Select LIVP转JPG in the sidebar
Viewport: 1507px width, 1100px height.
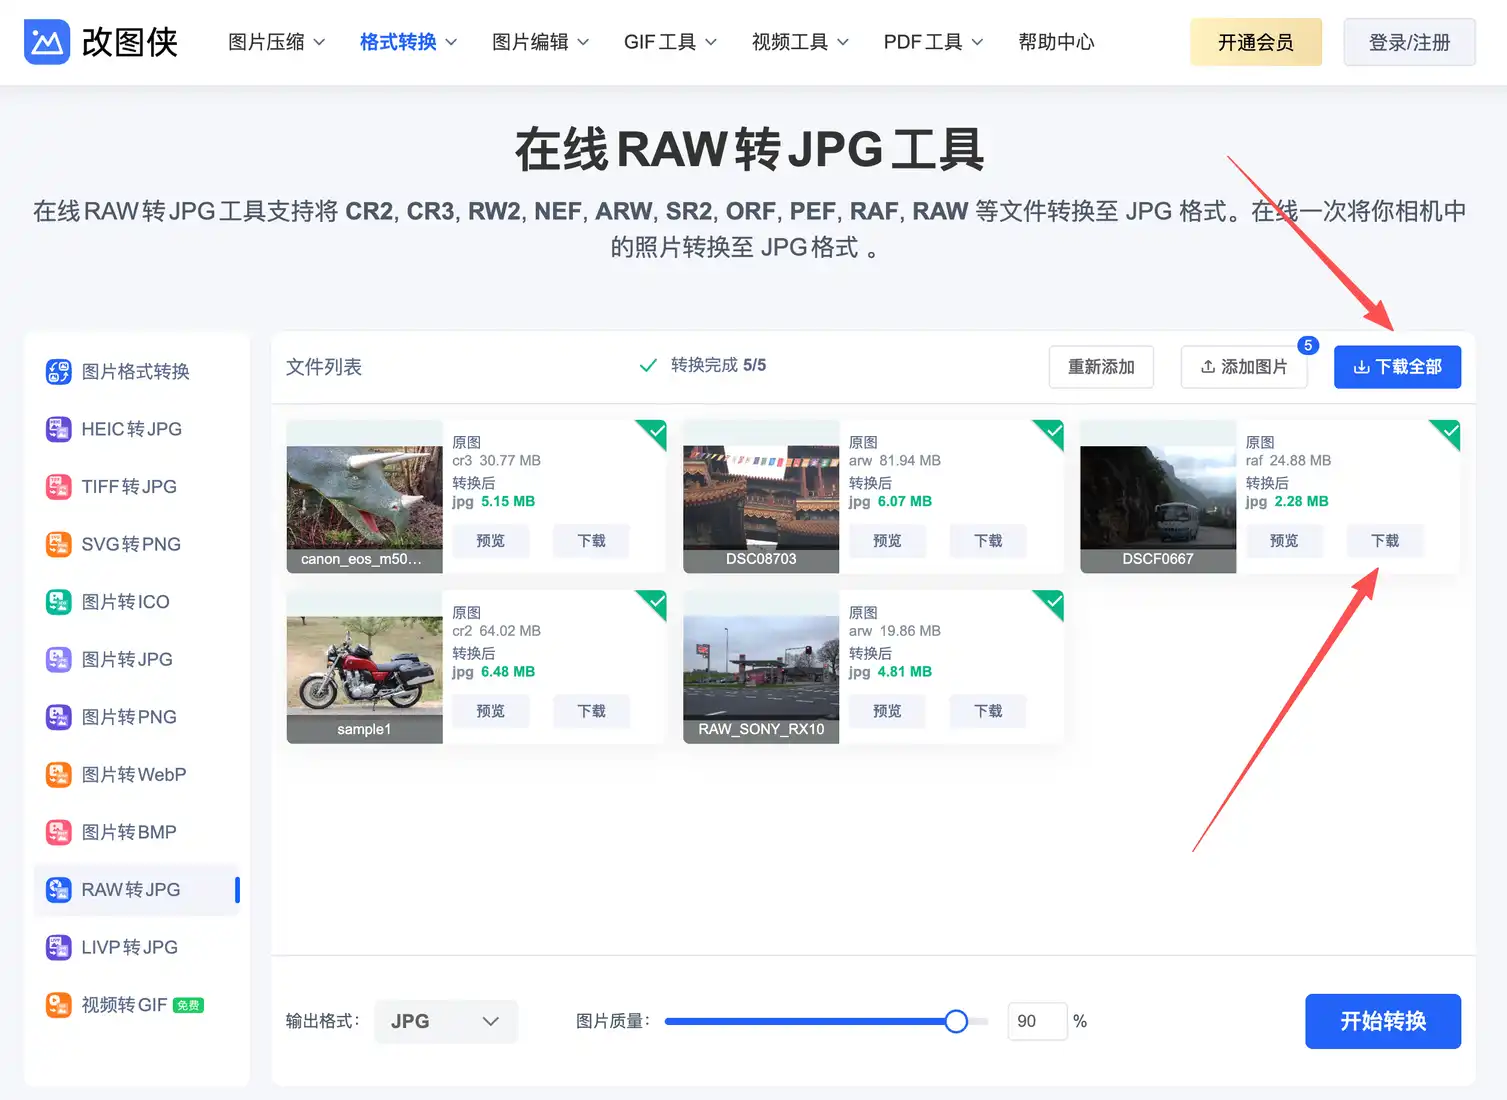129,947
